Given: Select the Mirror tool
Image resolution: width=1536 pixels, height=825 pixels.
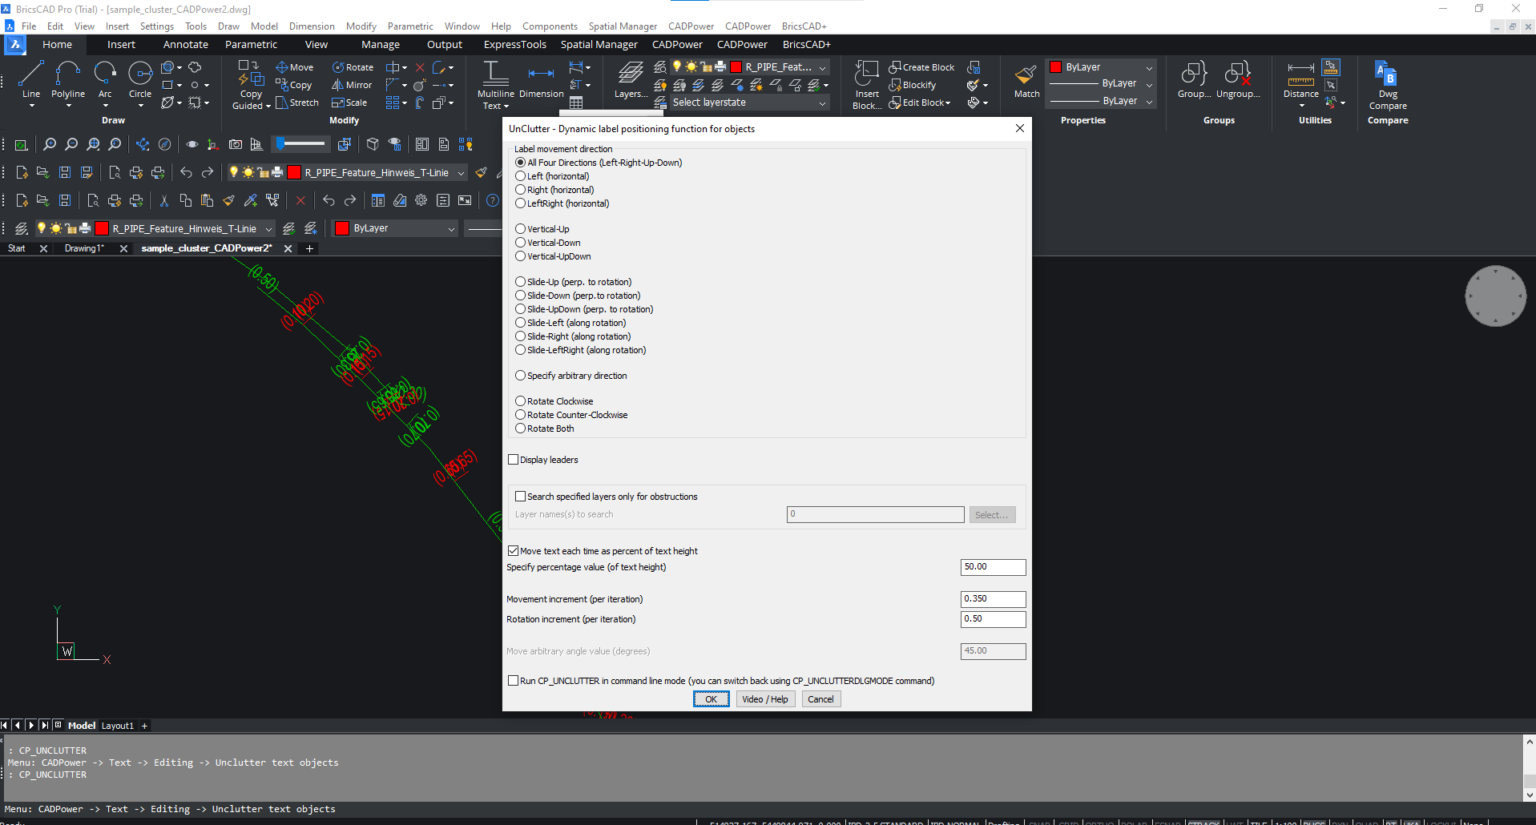Looking at the screenshot, I should click(352, 85).
